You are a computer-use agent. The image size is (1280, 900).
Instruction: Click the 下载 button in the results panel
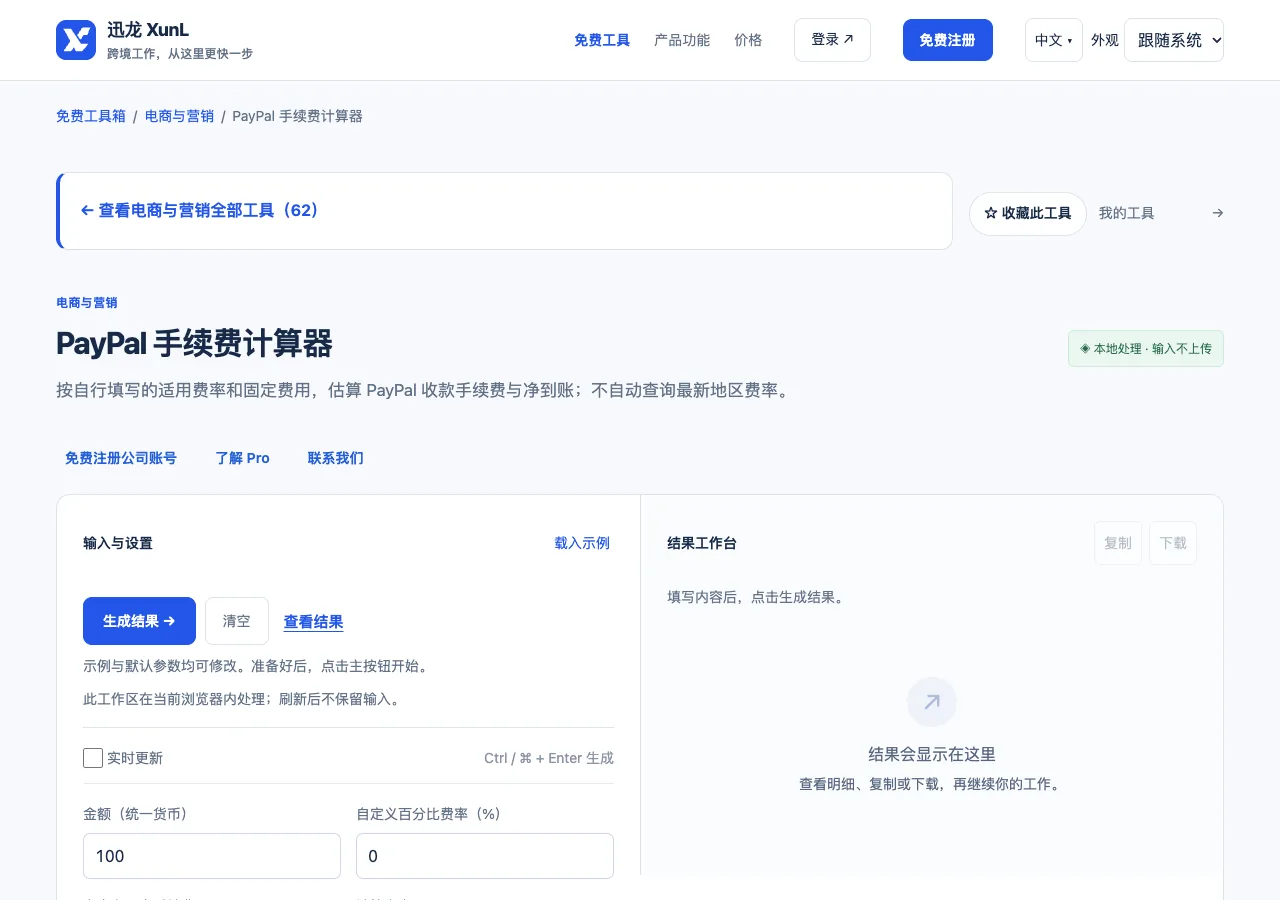click(1173, 543)
